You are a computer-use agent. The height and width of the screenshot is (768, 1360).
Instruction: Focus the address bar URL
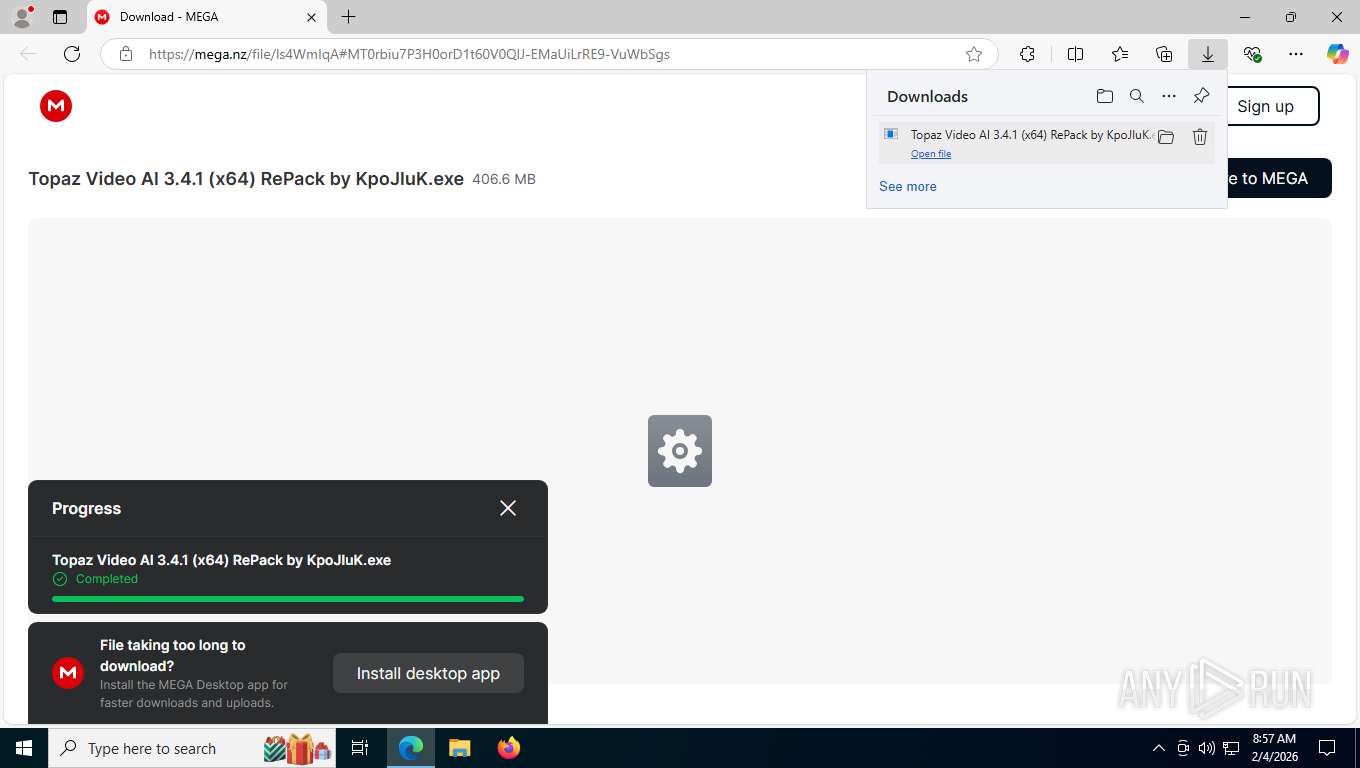(x=409, y=54)
